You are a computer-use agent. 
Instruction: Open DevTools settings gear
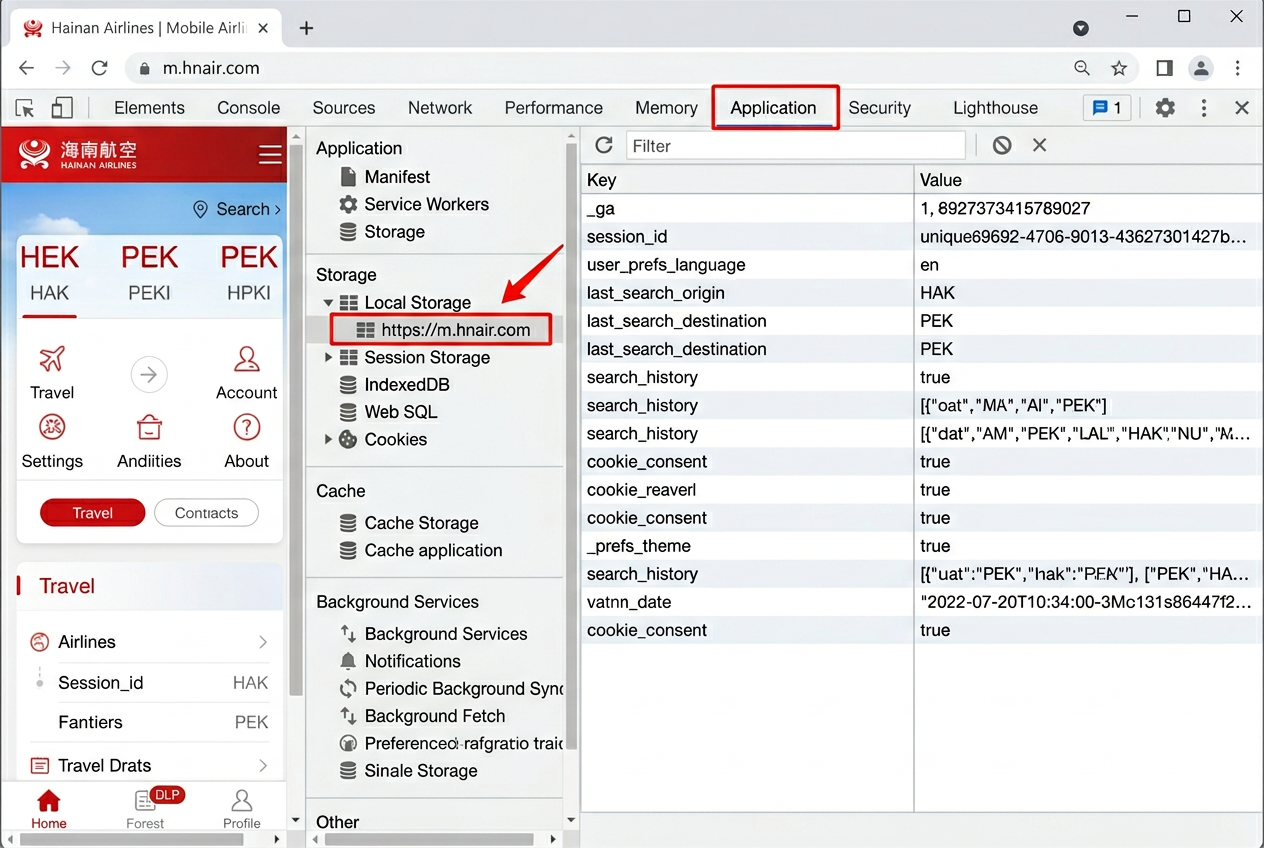tap(1165, 108)
